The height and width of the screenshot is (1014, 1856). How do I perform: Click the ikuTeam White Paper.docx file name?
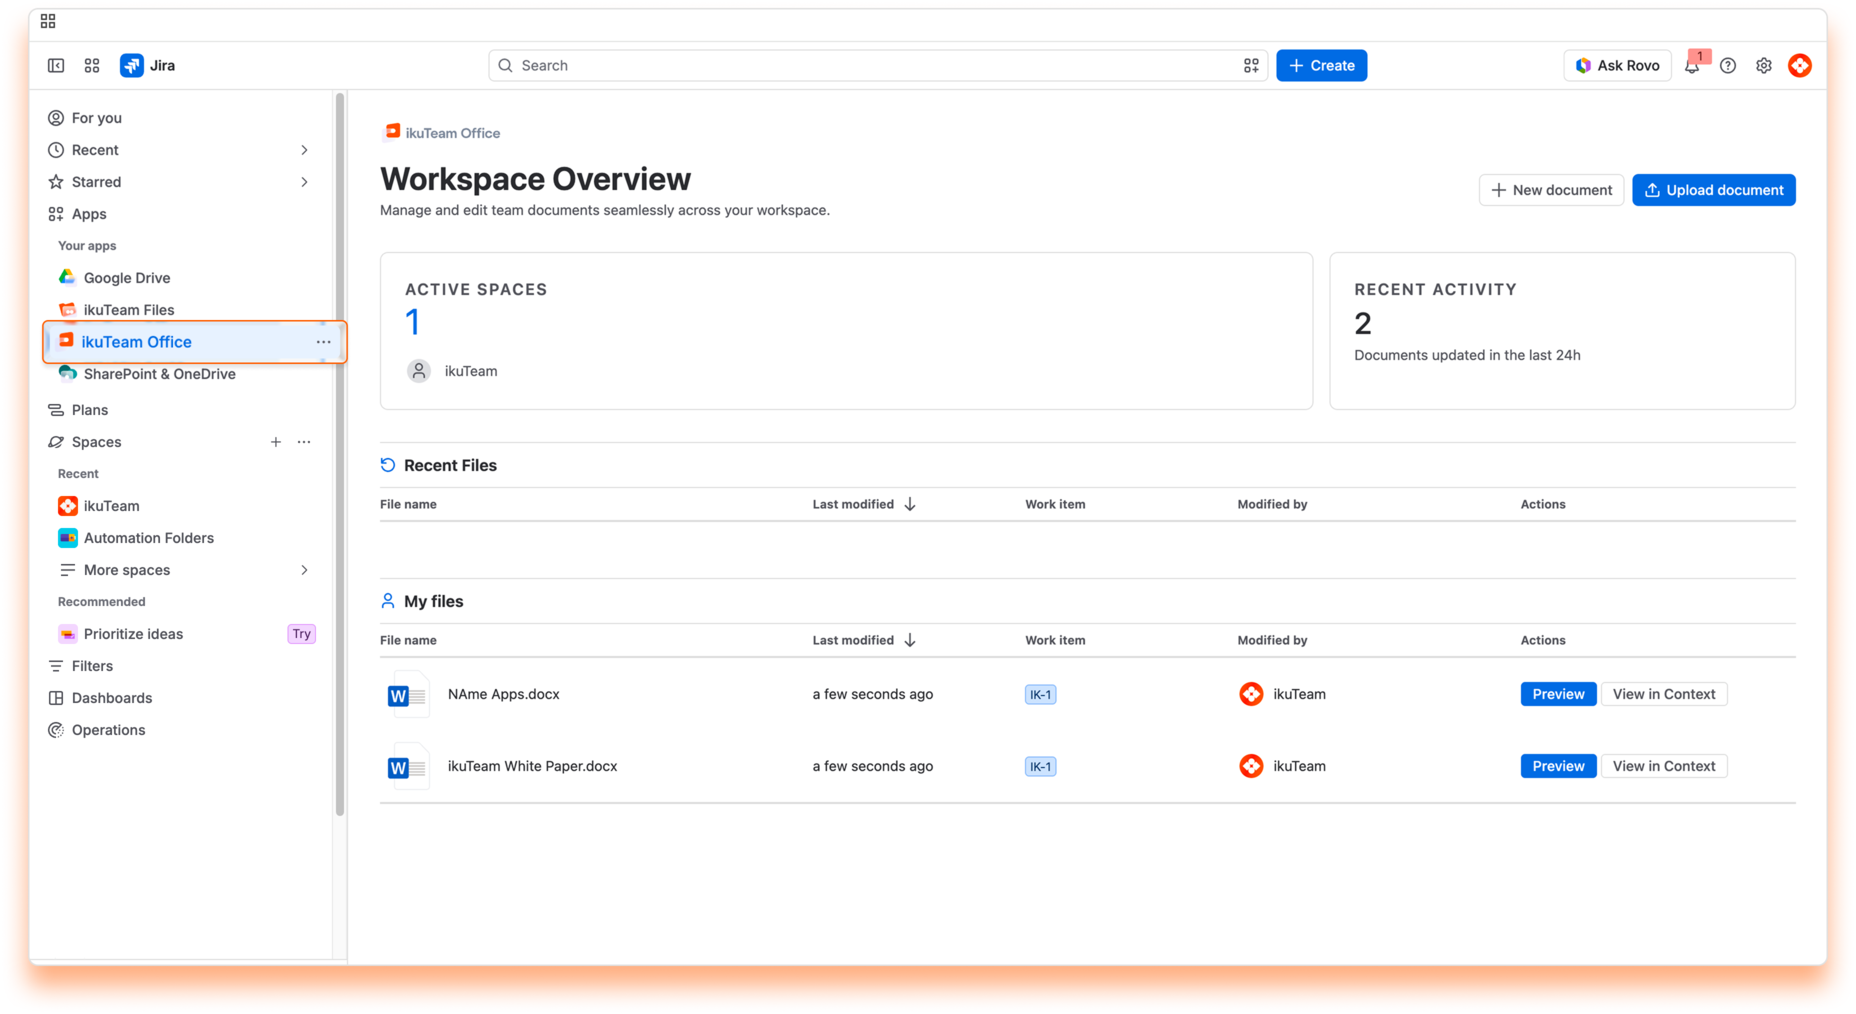(532, 766)
